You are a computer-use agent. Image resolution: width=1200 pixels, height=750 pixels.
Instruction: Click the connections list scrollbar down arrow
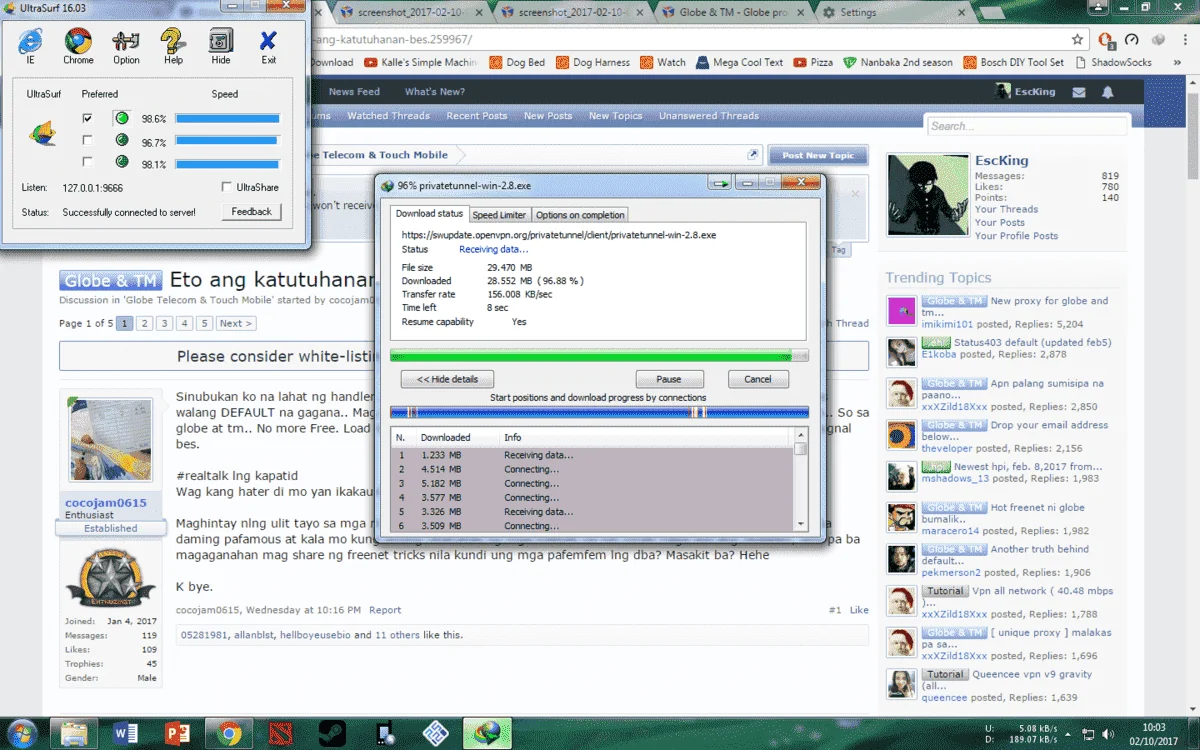coord(800,524)
